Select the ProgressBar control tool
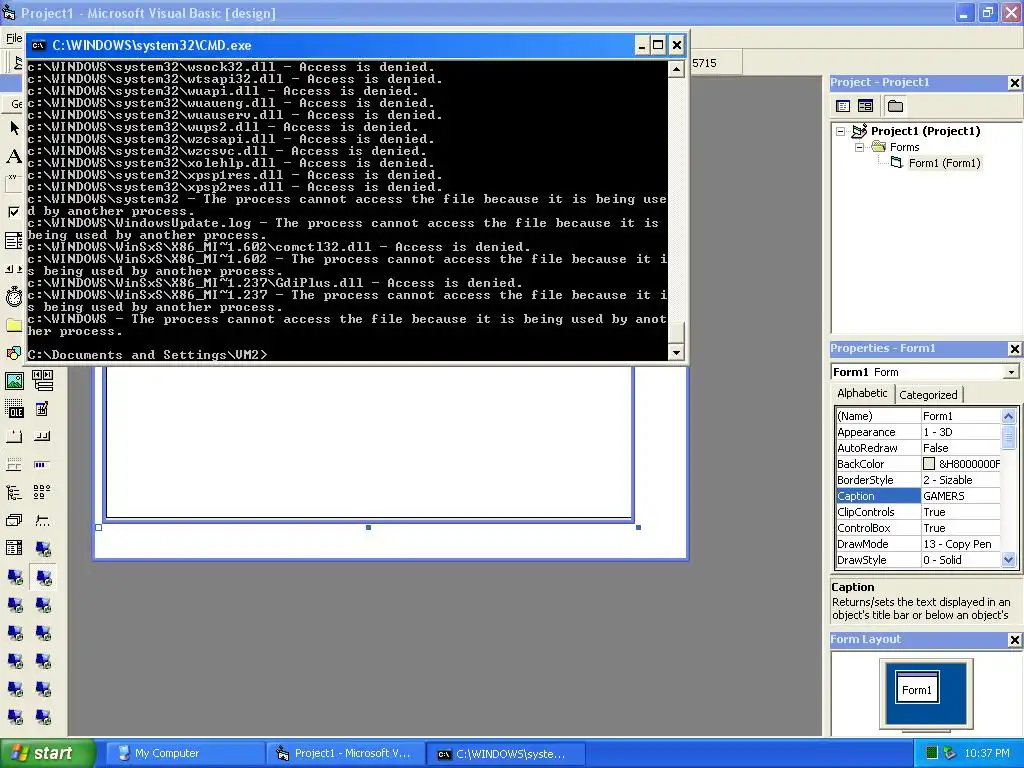Image resolution: width=1024 pixels, height=768 pixels. pyautogui.click(x=42, y=465)
